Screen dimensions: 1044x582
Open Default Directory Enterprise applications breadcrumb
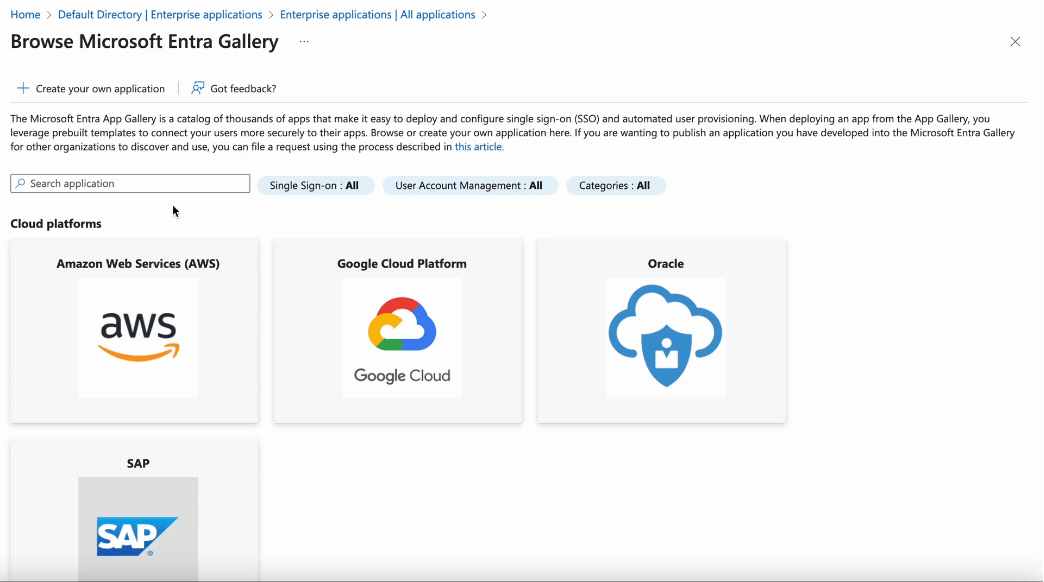point(159,14)
